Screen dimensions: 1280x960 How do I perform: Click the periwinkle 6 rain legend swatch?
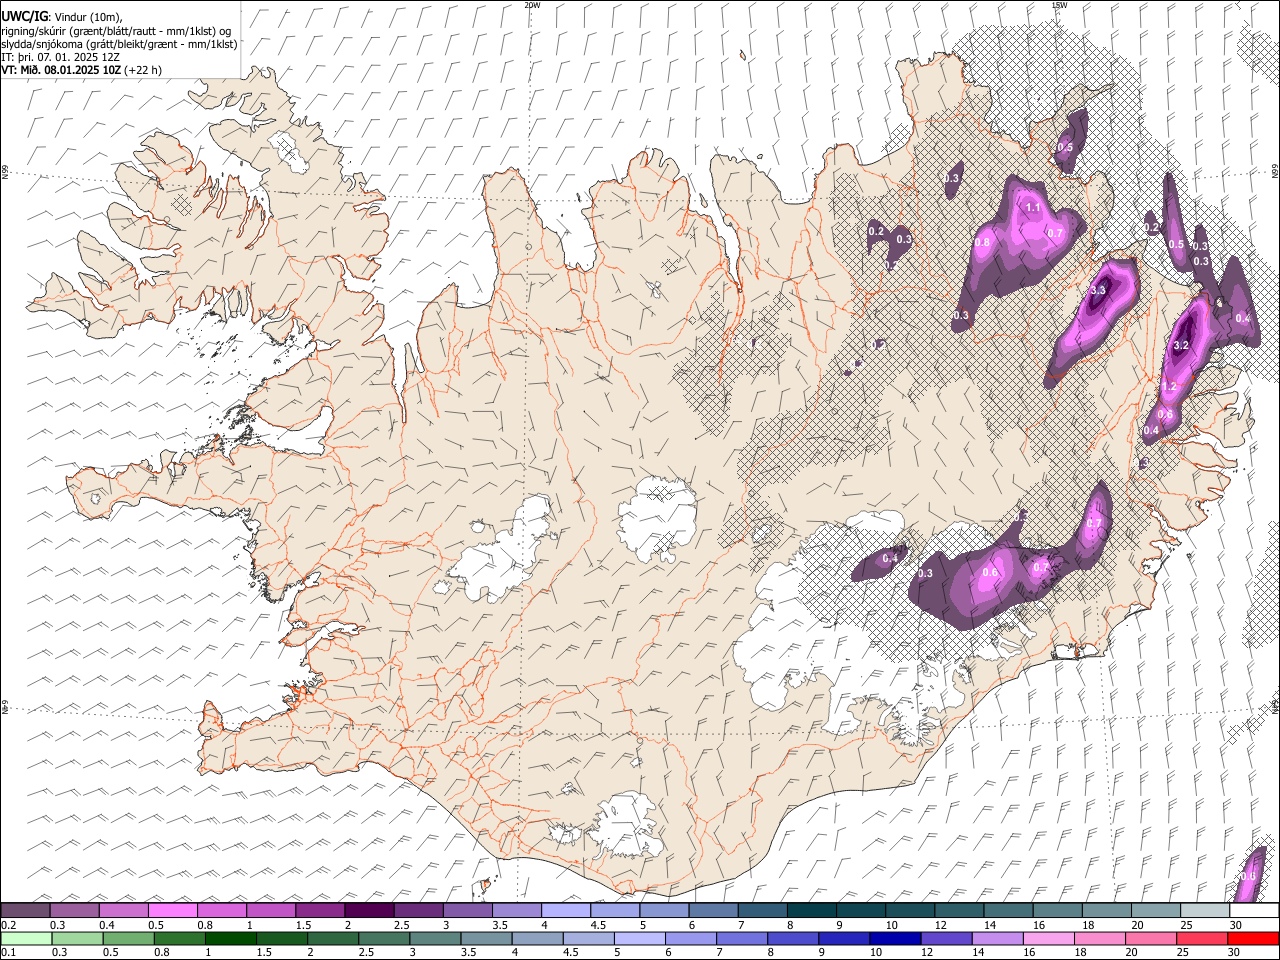[x=689, y=938]
